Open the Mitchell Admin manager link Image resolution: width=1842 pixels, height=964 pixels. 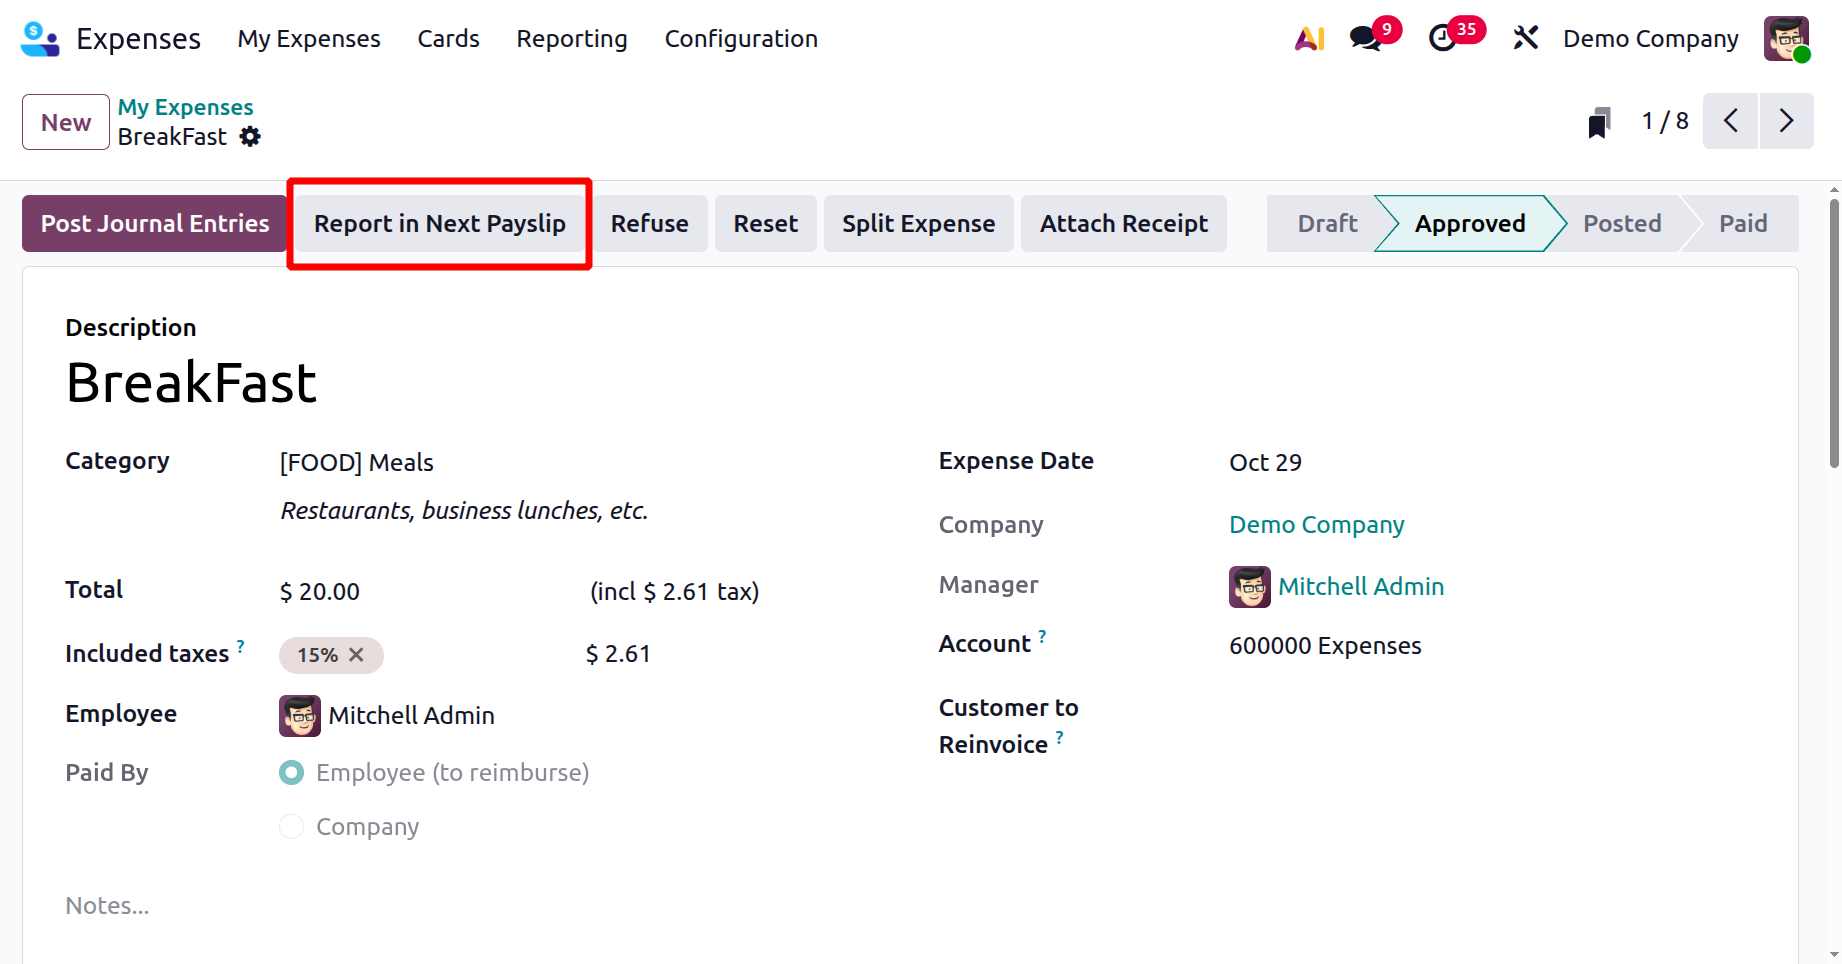1360,587
